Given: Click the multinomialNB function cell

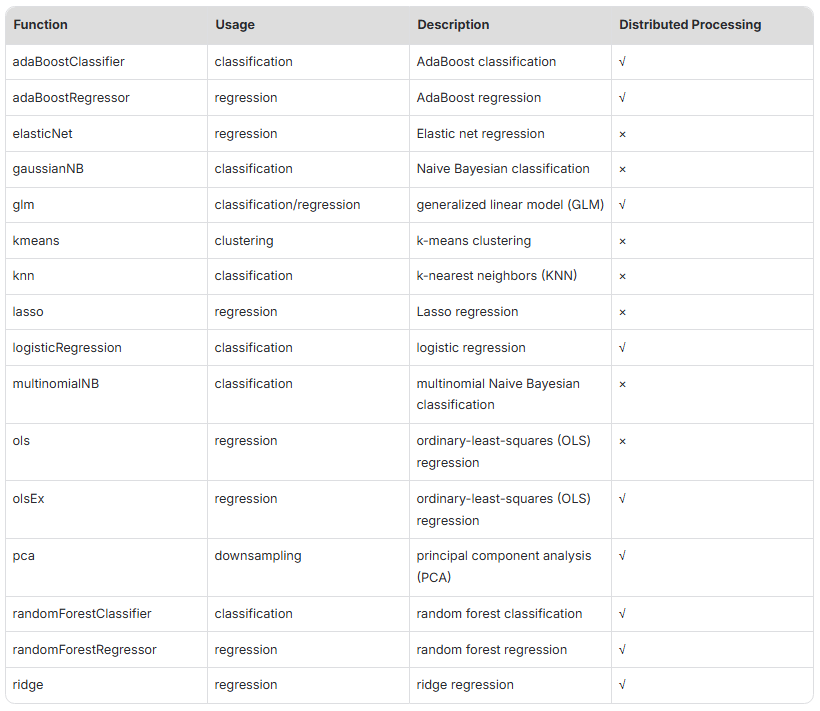Looking at the screenshot, I should tap(107, 395).
